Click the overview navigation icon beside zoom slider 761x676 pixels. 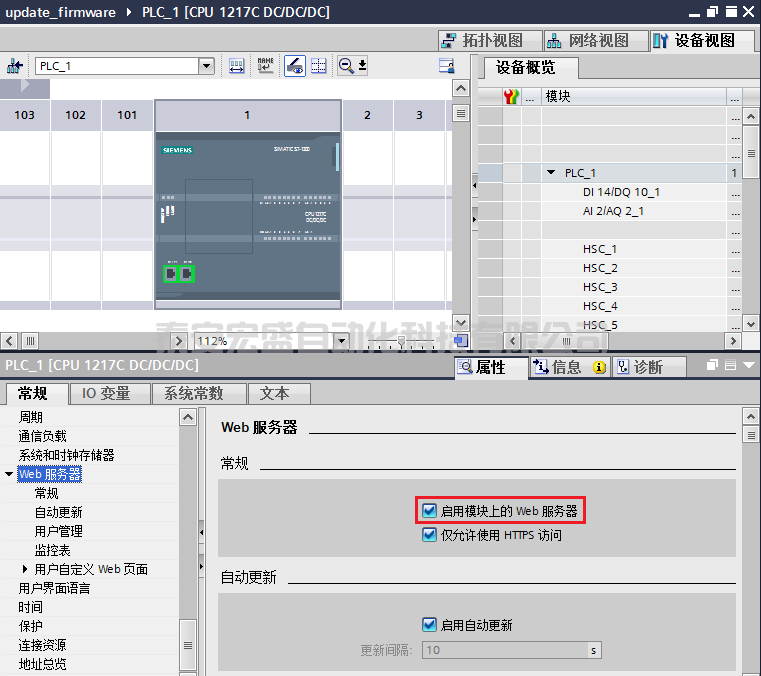pyautogui.click(x=461, y=341)
